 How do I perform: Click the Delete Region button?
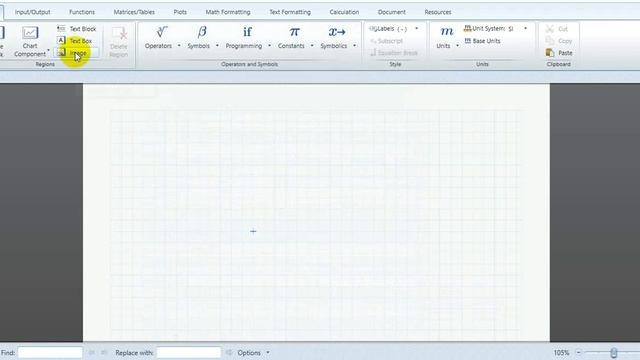(x=119, y=42)
